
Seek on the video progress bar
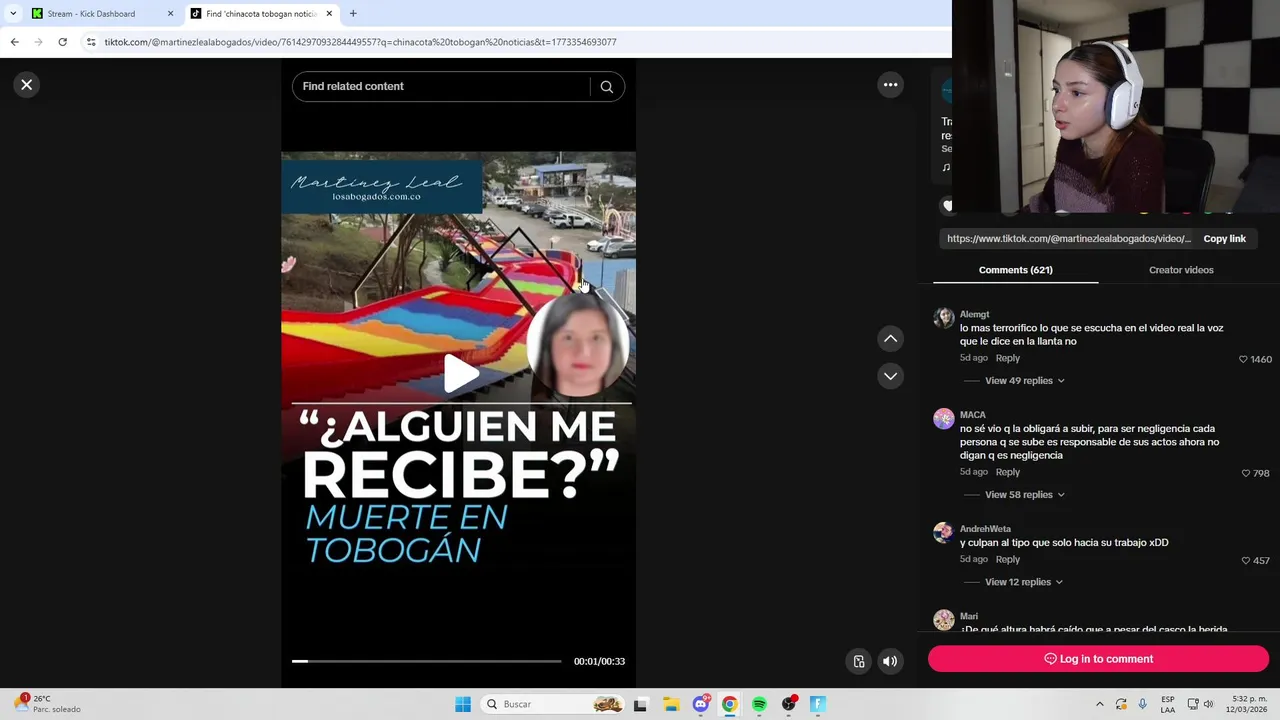(x=427, y=661)
